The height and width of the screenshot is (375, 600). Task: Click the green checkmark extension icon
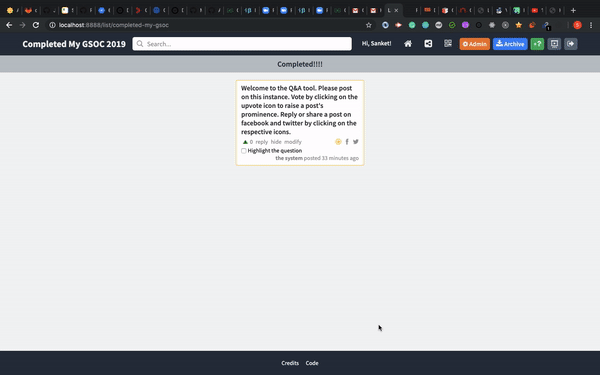coord(452,25)
